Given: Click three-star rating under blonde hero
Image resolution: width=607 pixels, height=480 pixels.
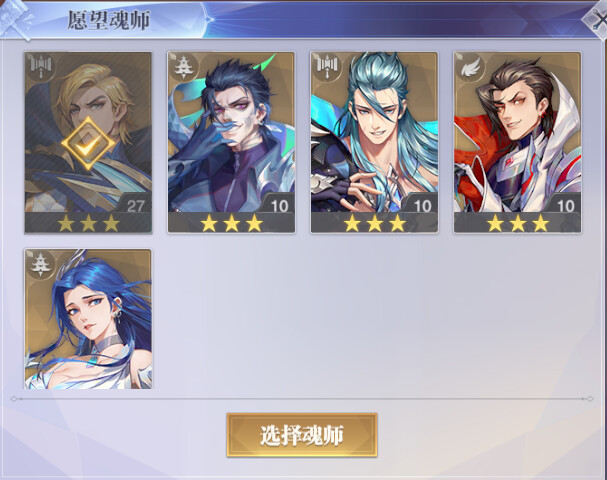Looking at the screenshot, I should point(88,223).
